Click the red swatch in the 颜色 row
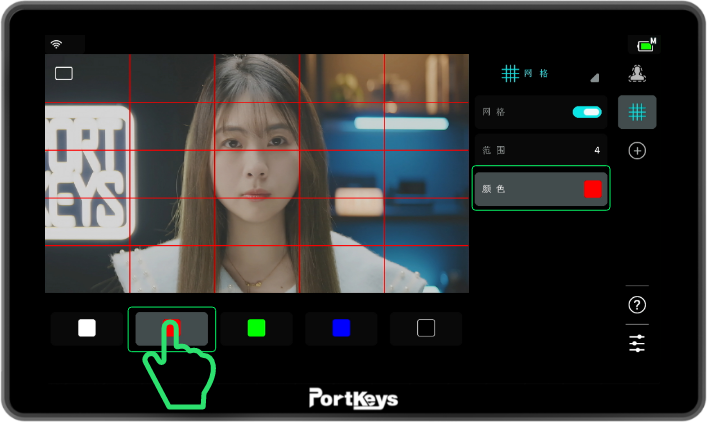 (x=593, y=188)
